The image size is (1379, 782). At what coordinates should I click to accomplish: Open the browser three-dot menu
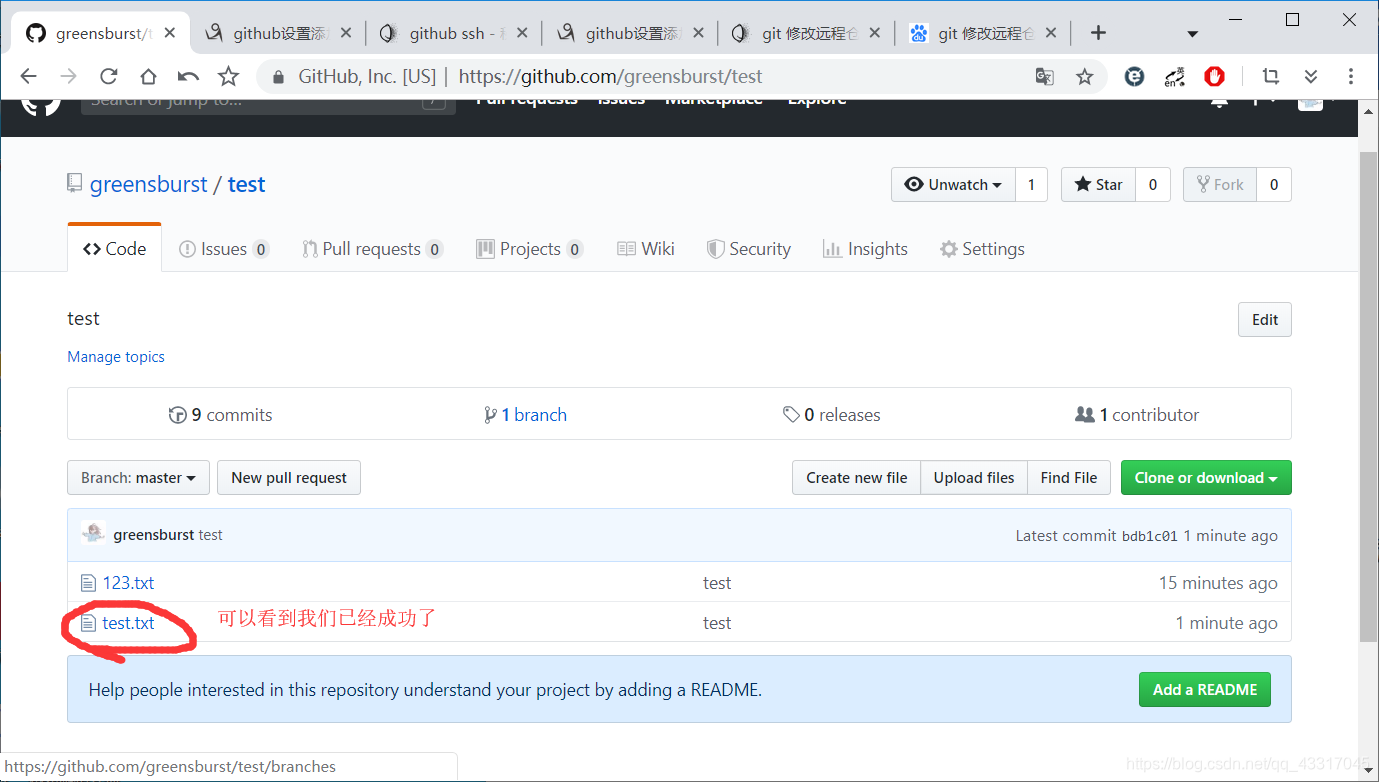[1350, 76]
